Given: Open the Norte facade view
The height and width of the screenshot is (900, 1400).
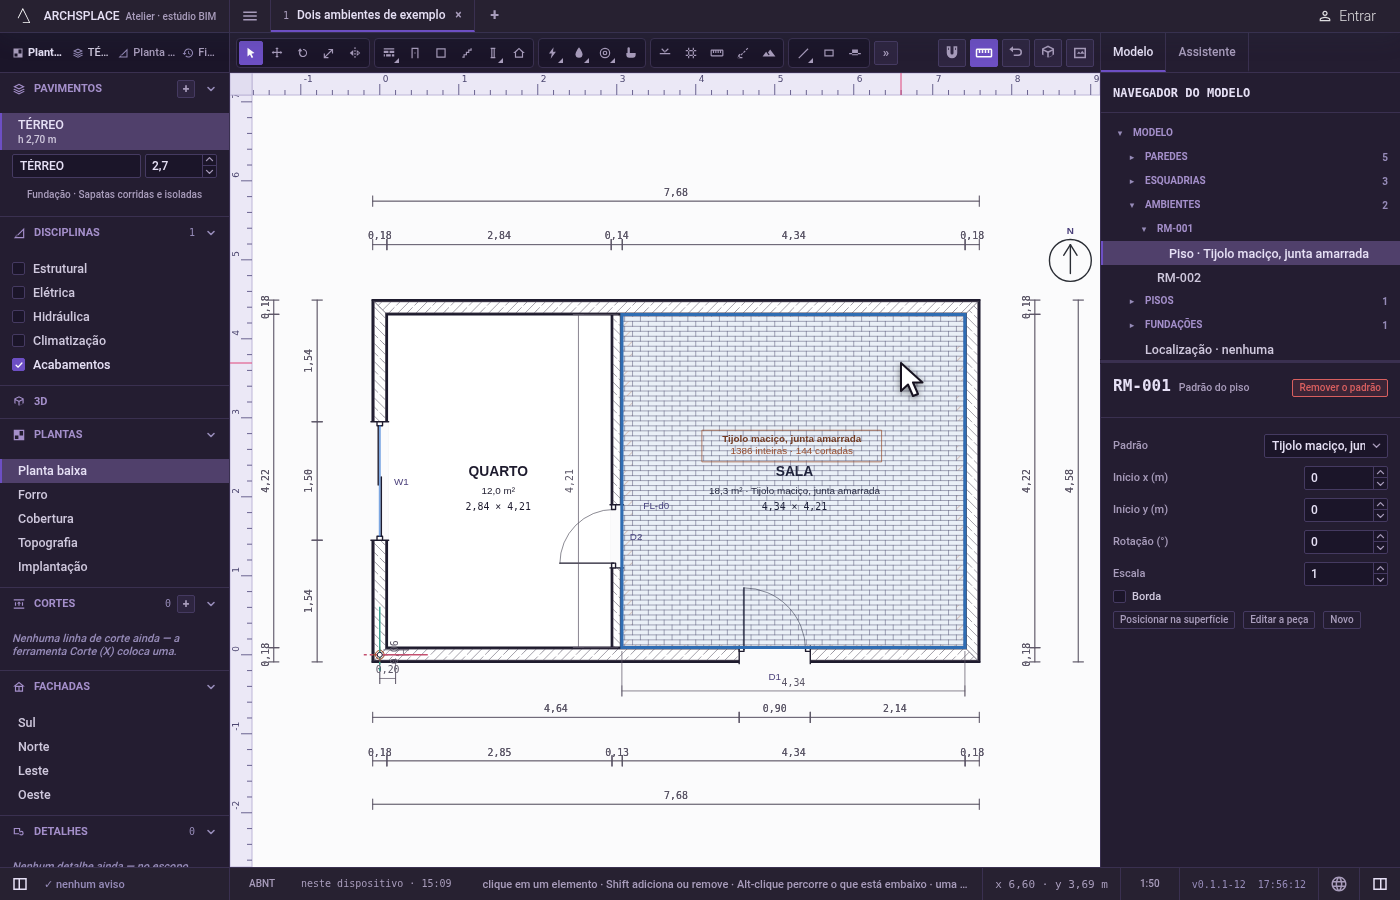Looking at the screenshot, I should click(x=114, y=747).
